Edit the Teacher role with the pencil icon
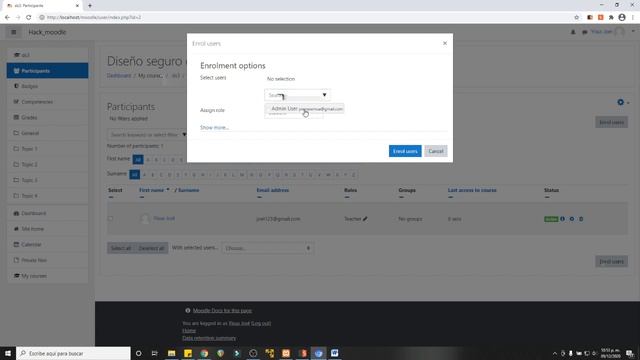The width and height of the screenshot is (640, 360). (x=365, y=219)
